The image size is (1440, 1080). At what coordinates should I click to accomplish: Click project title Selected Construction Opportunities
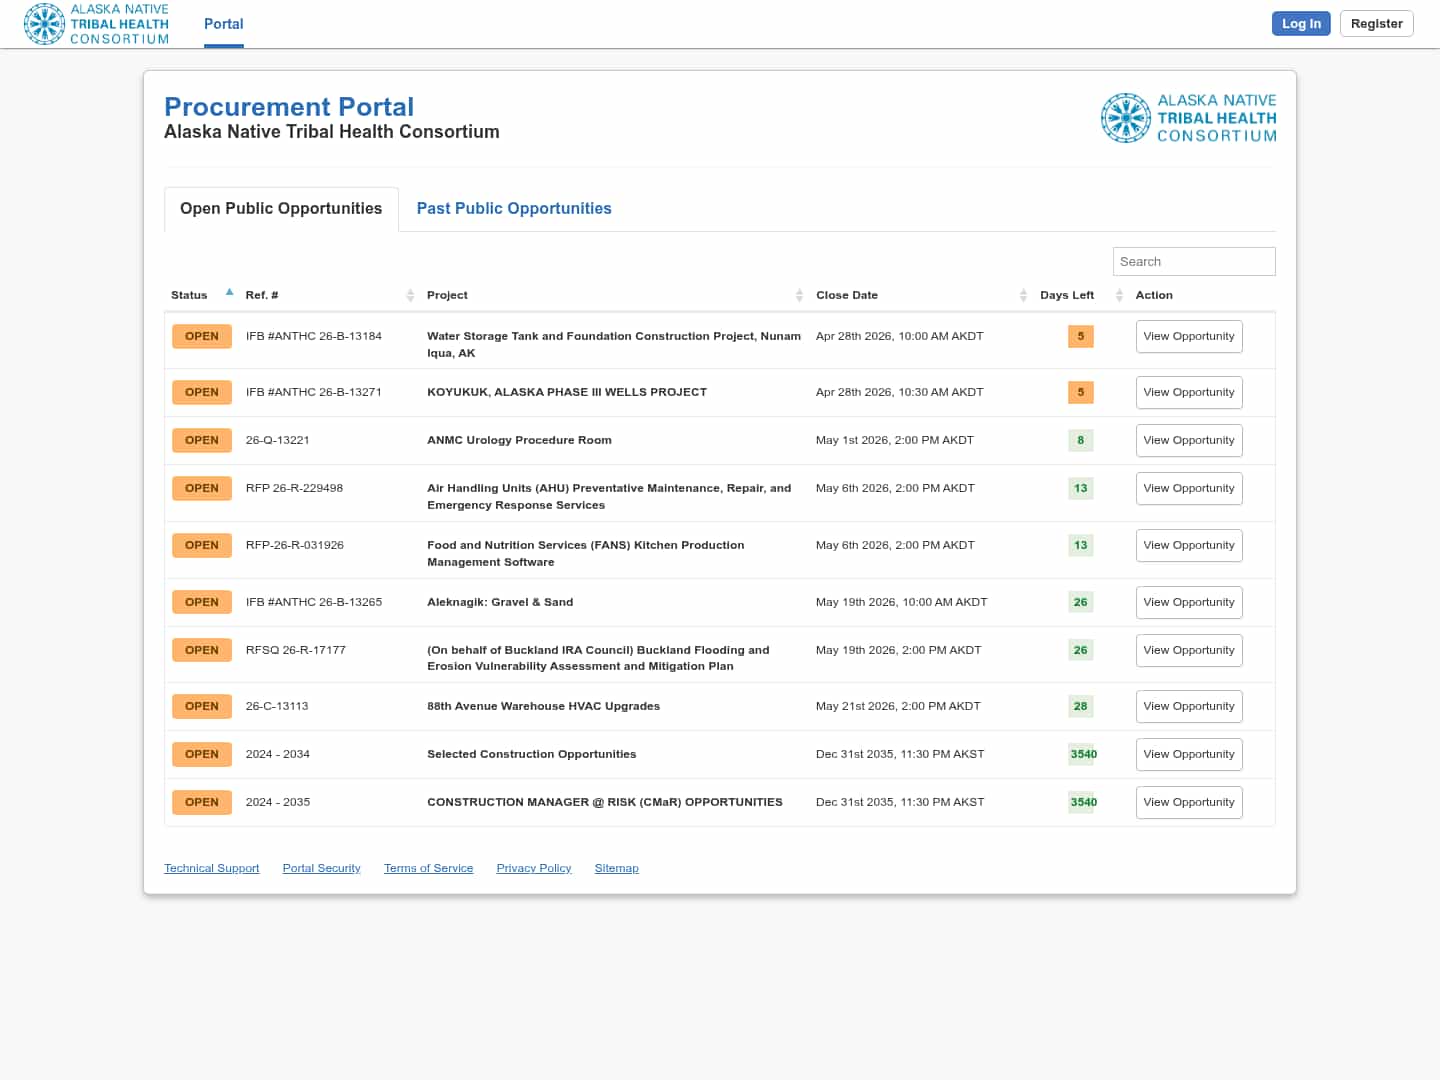531,754
